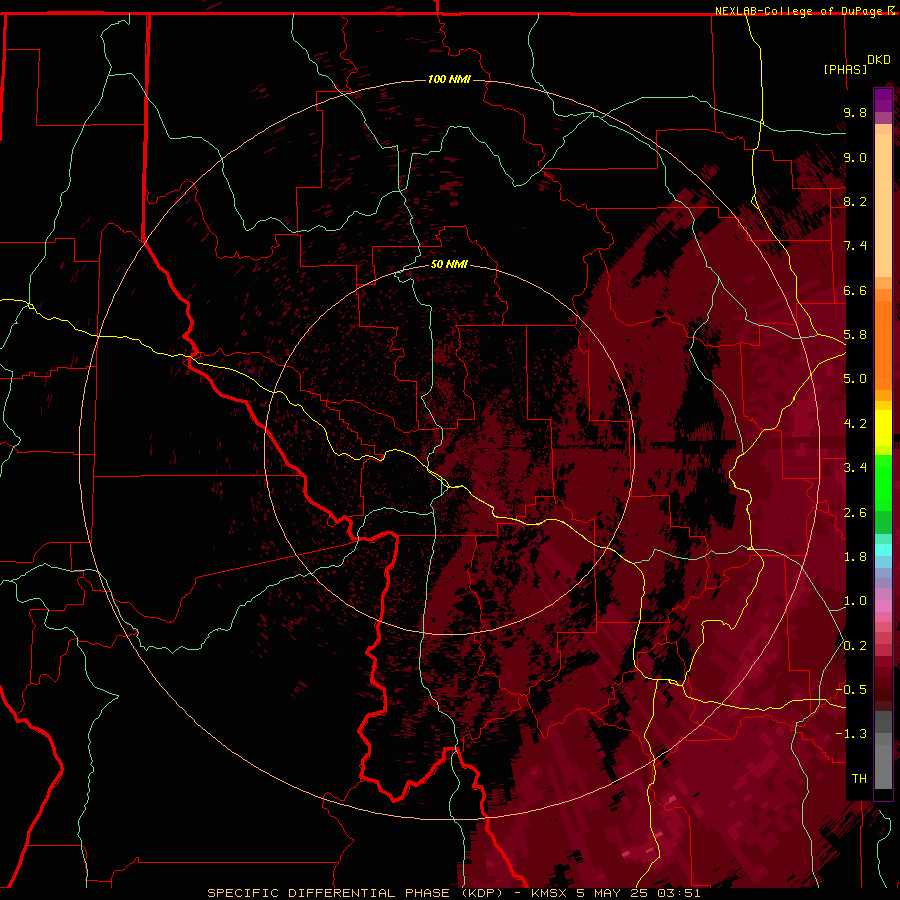Image resolution: width=900 pixels, height=900 pixels.
Task: Click the 100 NMI range ring label
Action: [x=449, y=79]
